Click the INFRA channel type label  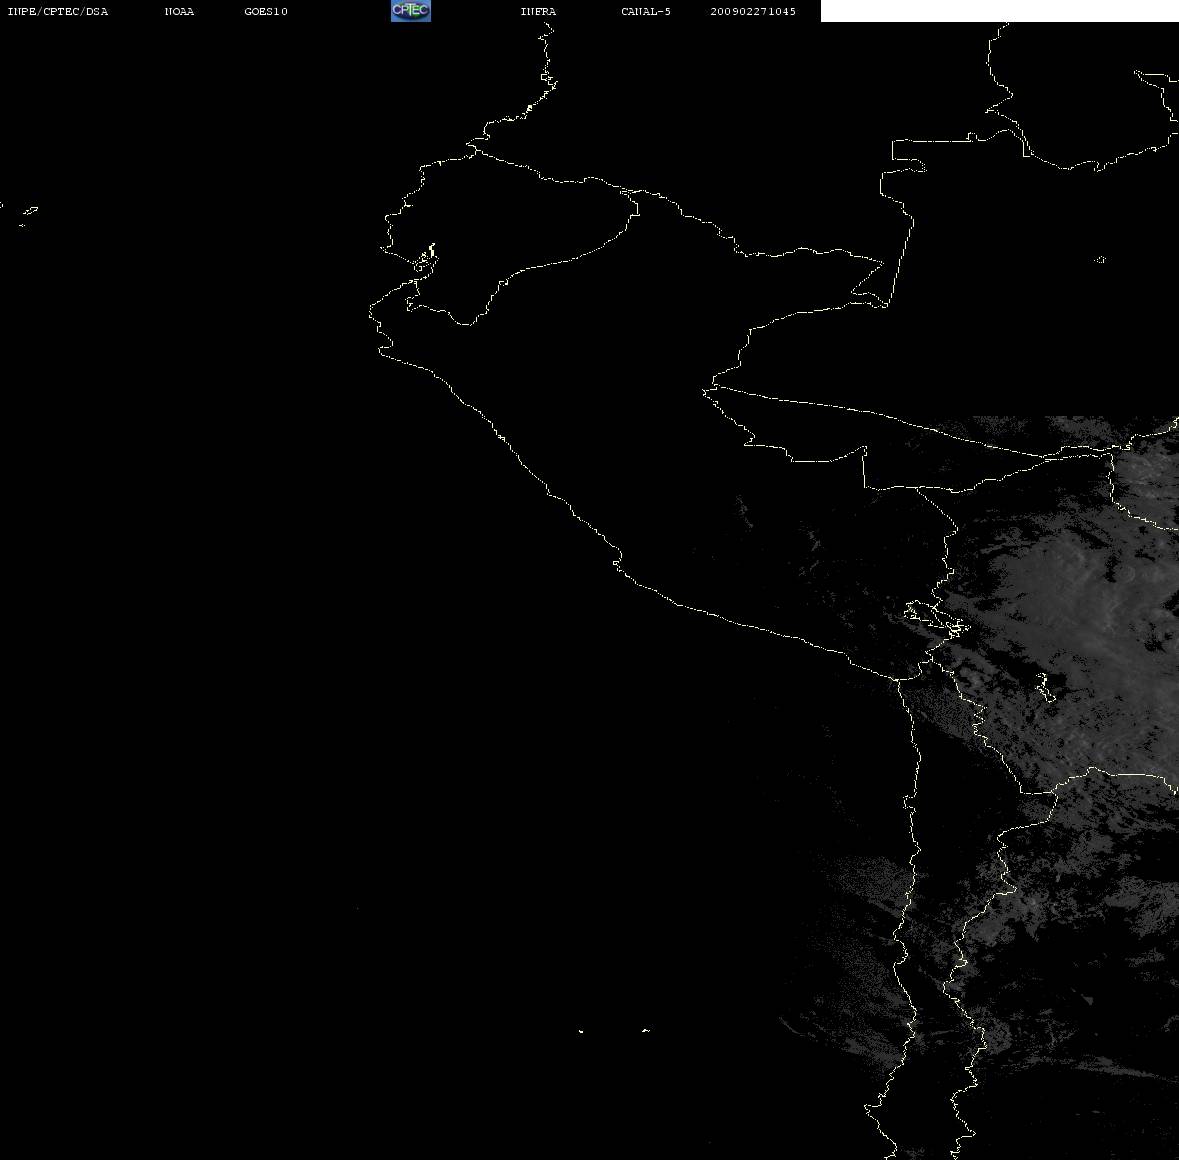click(x=538, y=11)
